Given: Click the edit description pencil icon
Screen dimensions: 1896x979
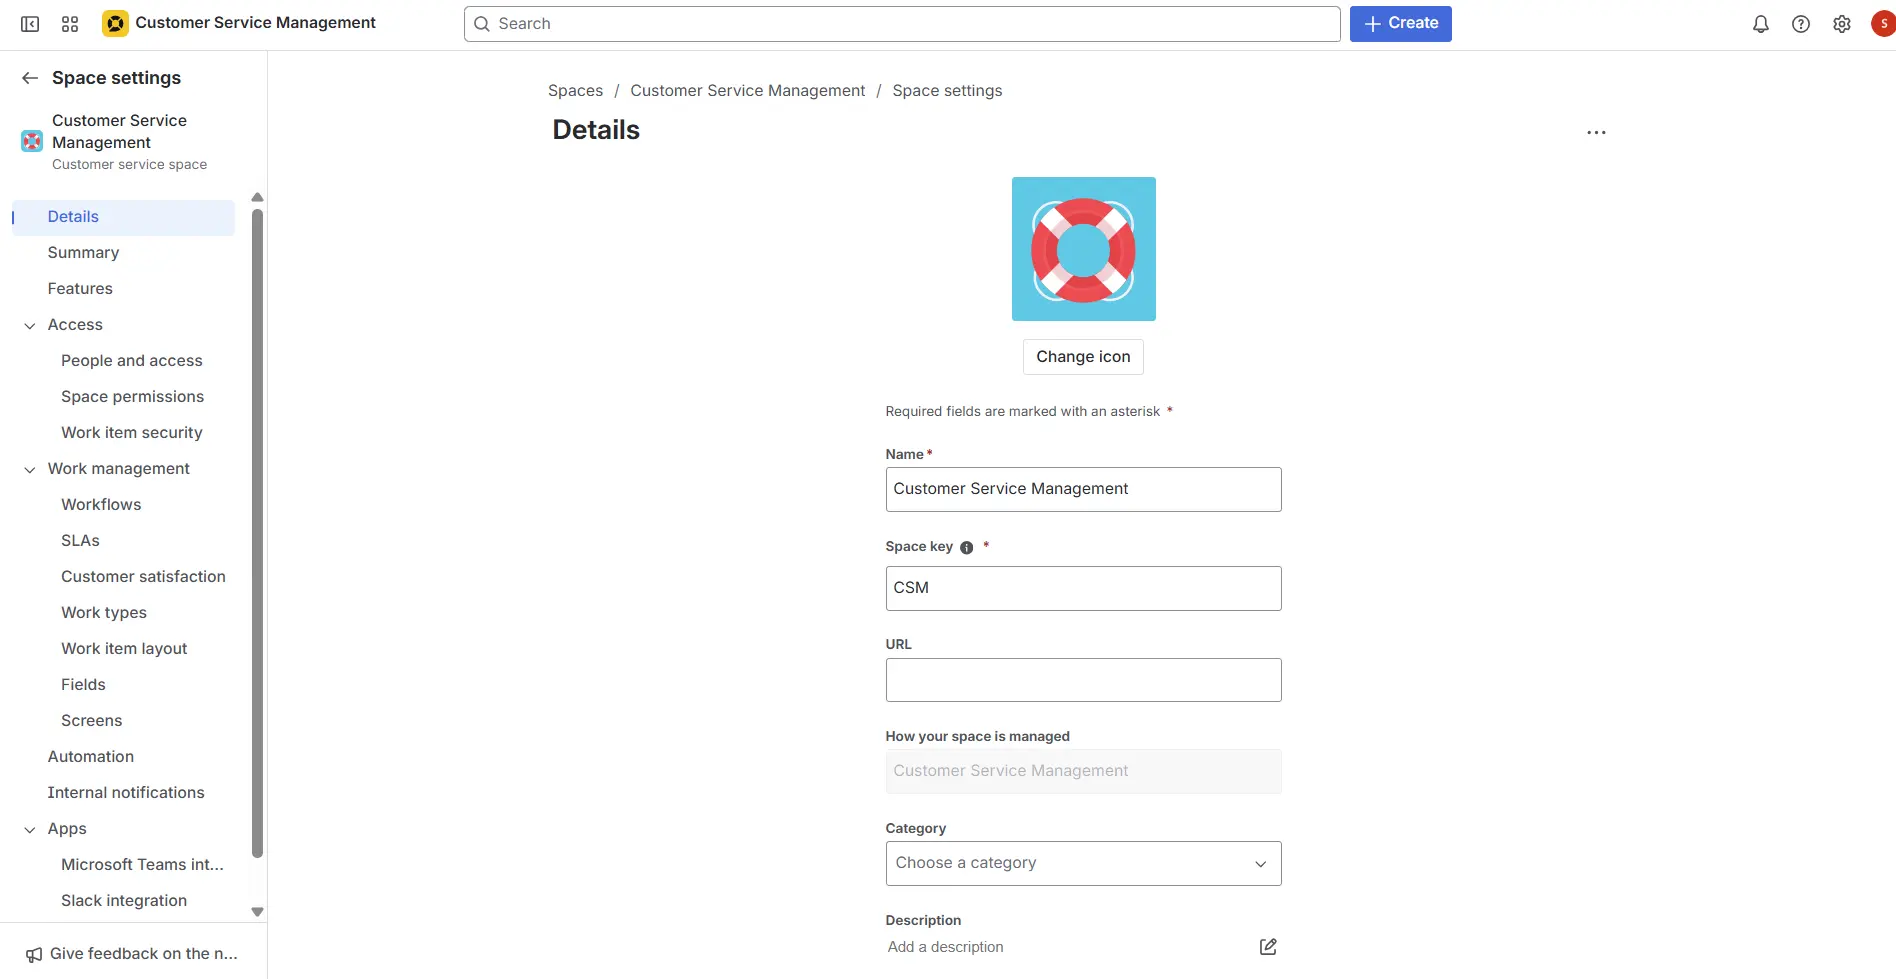Looking at the screenshot, I should pyautogui.click(x=1267, y=946).
